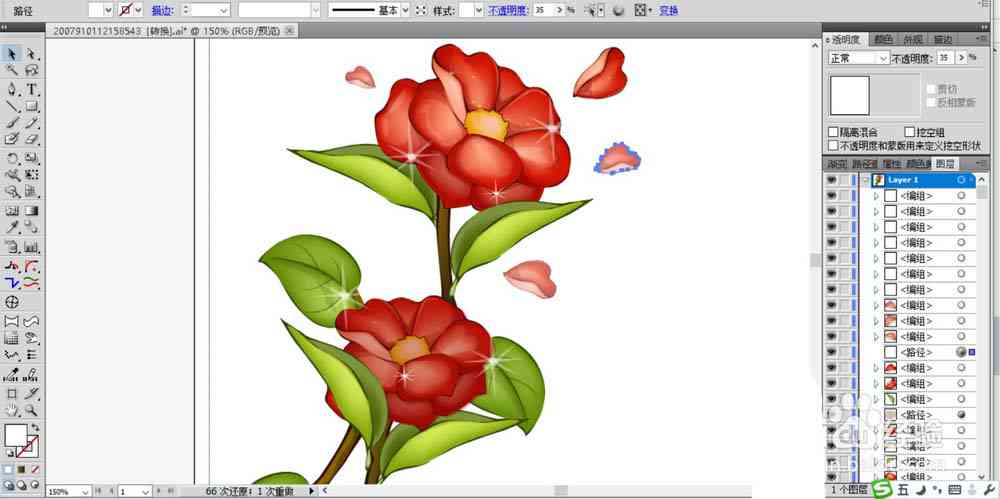Viewport: 1000px width, 499px height.
Task: Select the Type (T) tool
Action: (32, 89)
